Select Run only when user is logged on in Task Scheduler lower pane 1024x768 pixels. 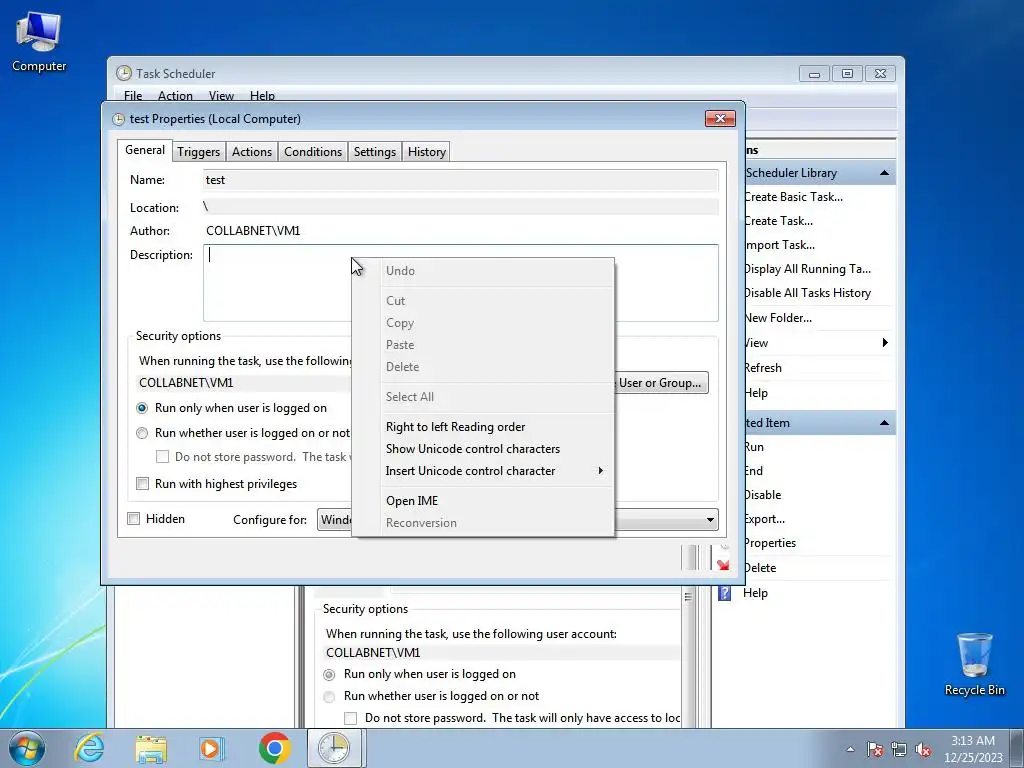coord(330,675)
